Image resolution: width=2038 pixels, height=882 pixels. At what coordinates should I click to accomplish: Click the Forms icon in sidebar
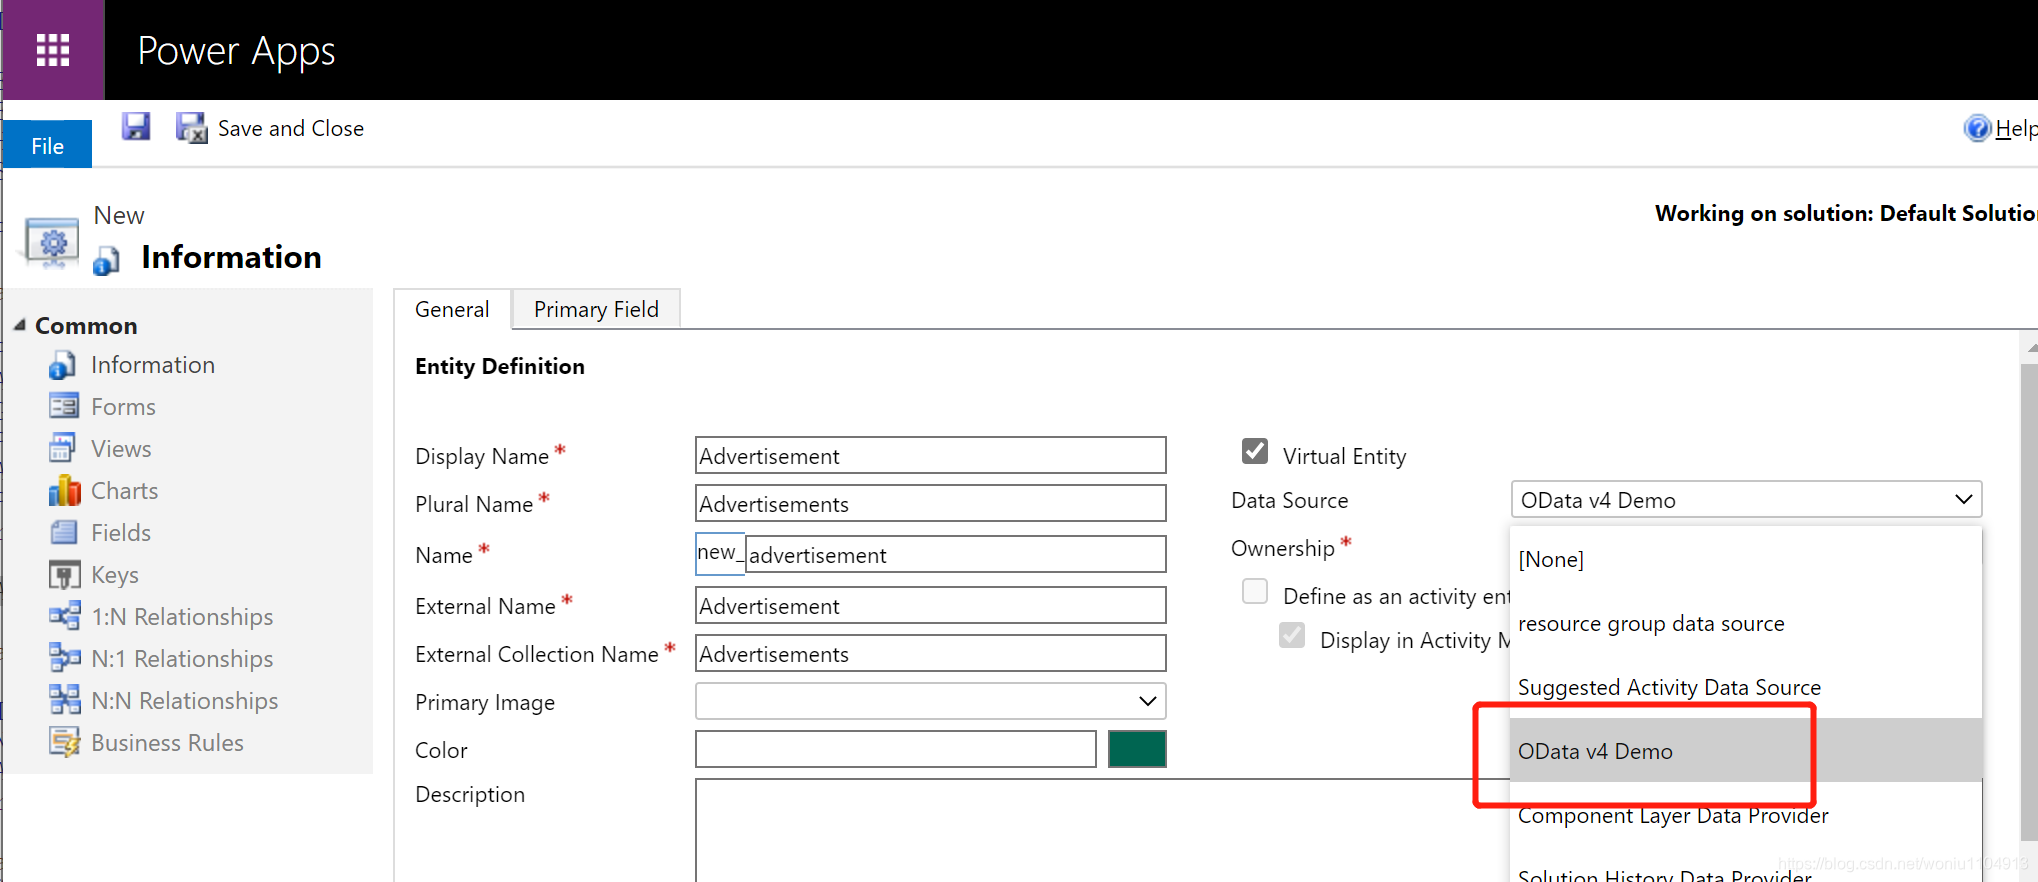pos(63,406)
